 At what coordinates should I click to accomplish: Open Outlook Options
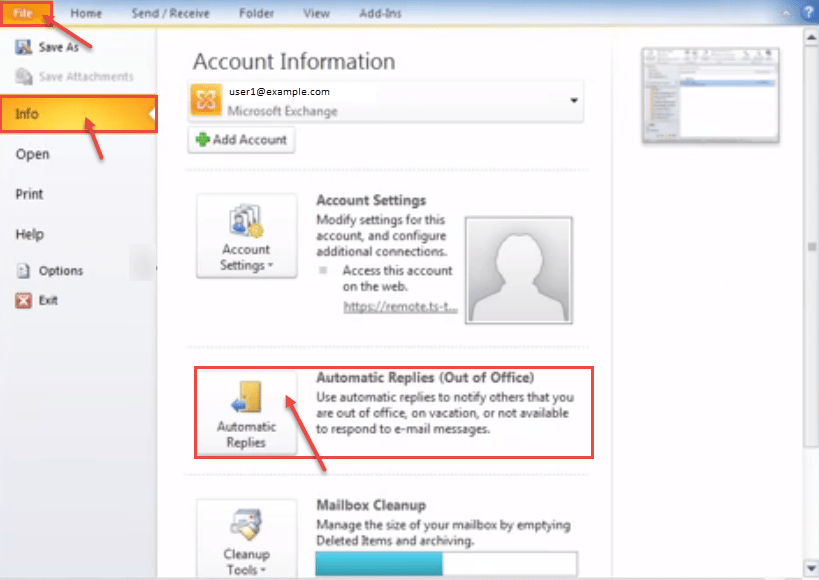(x=61, y=271)
